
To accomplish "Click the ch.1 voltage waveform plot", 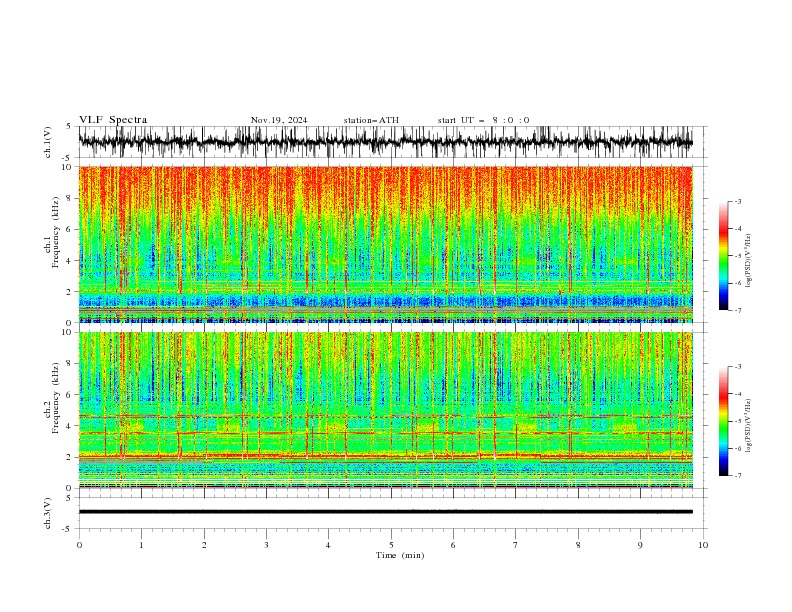I will click(385, 142).
